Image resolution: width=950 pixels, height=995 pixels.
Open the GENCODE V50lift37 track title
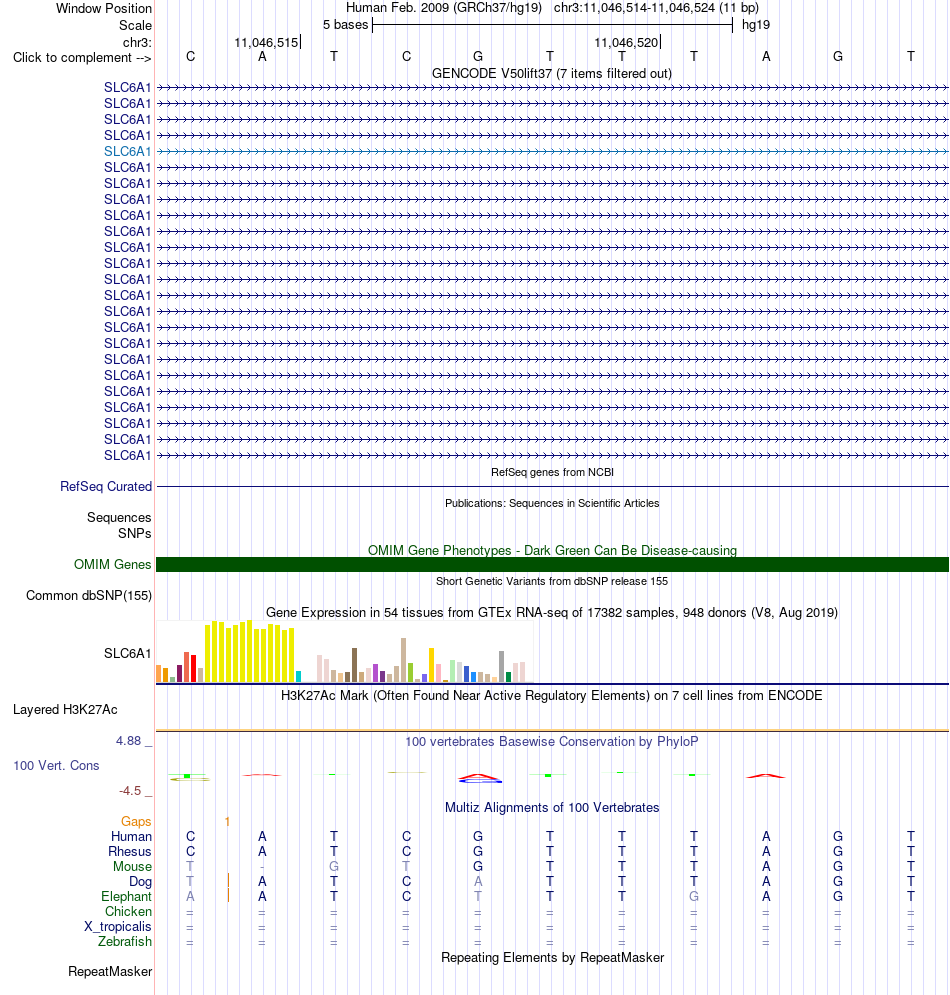(x=551, y=74)
